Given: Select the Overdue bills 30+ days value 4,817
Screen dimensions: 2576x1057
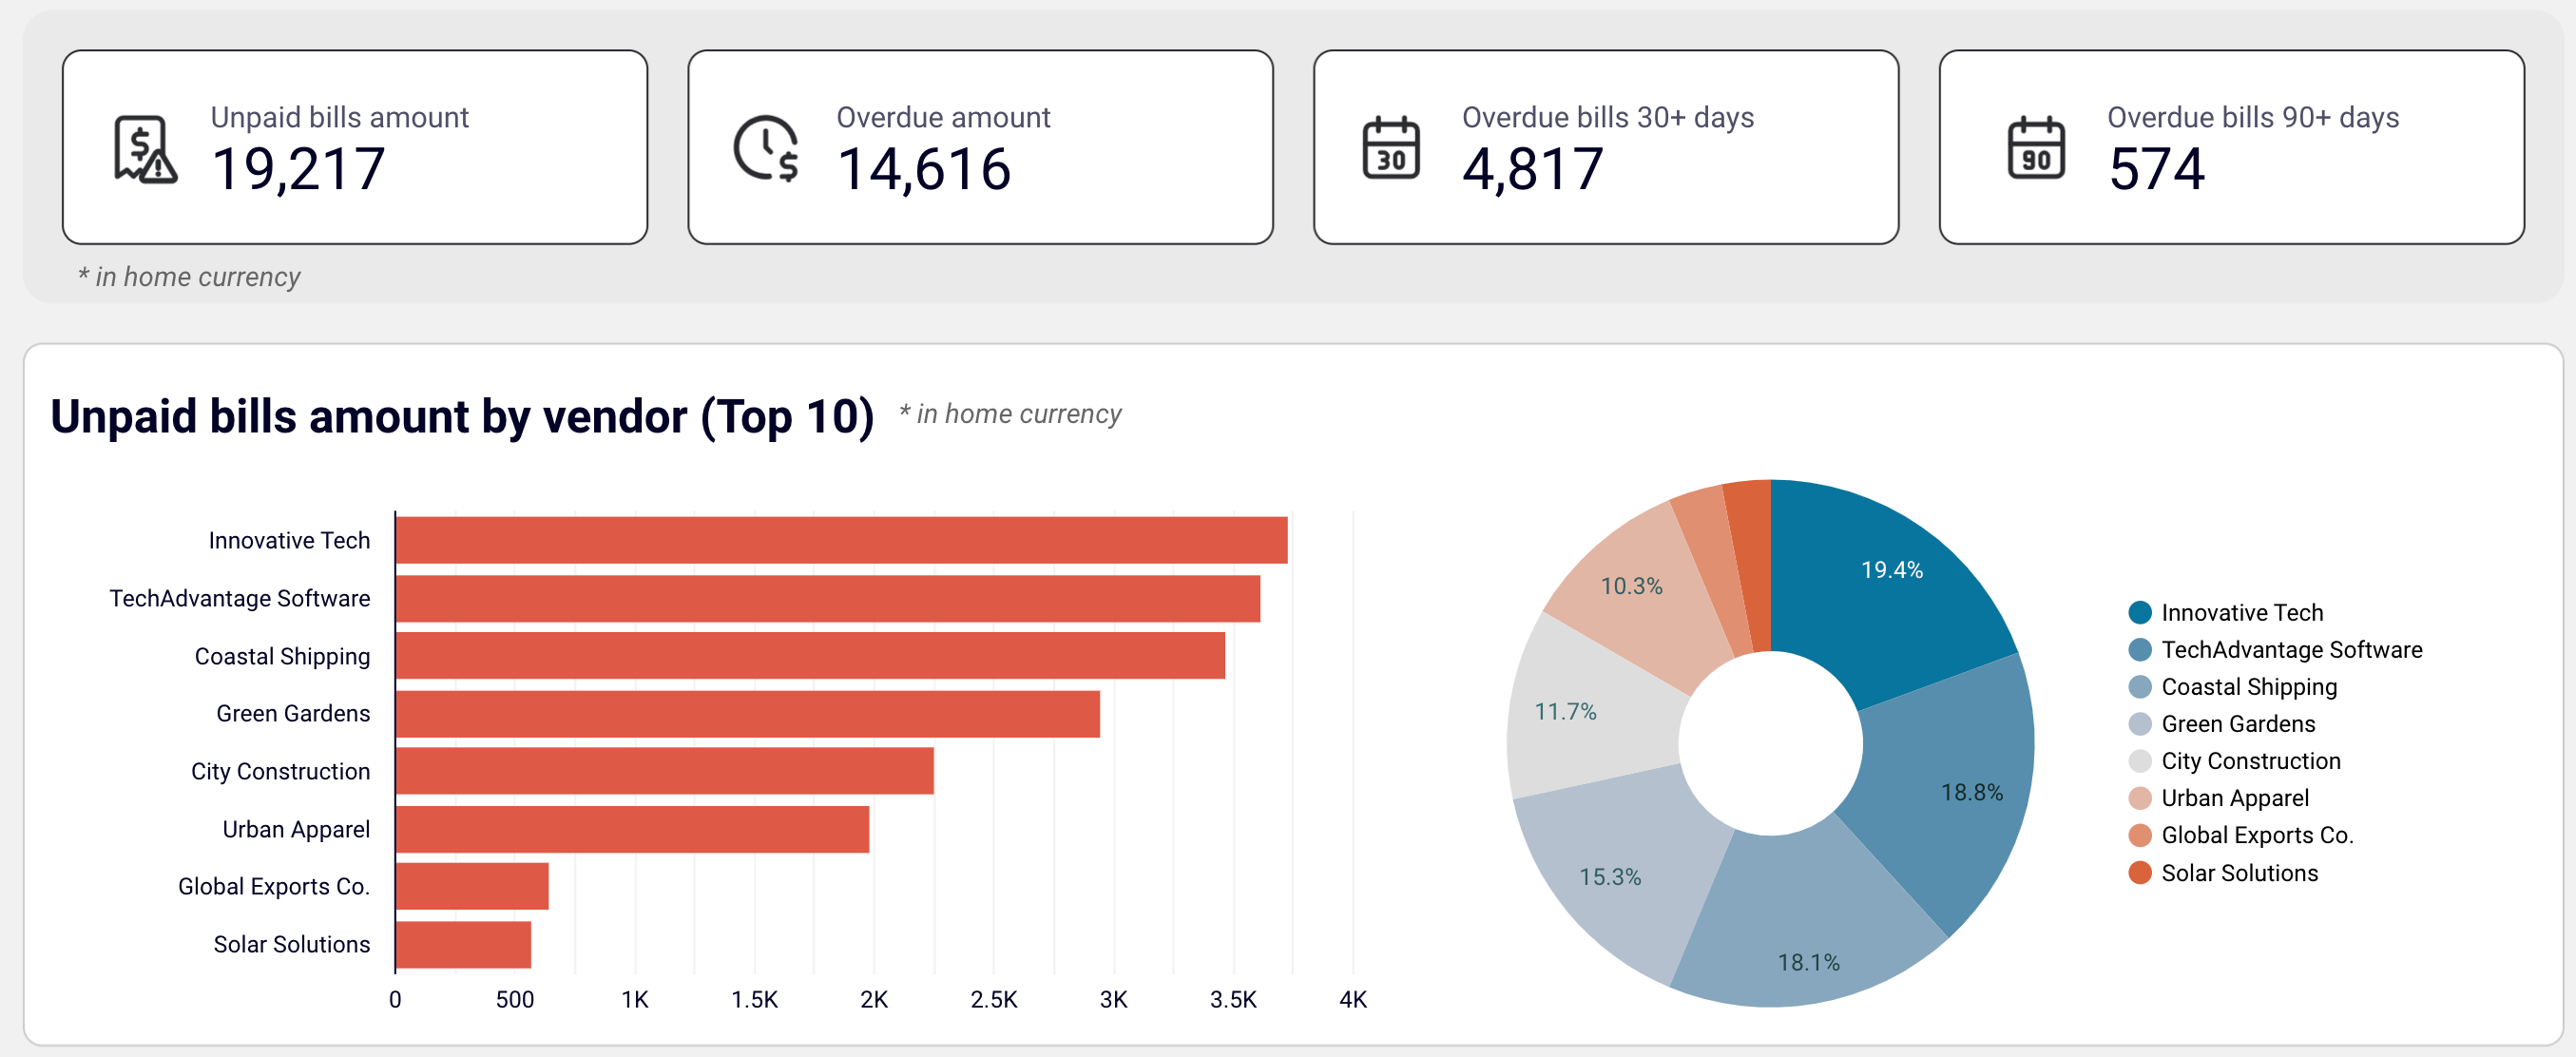Looking at the screenshot, I should [1533, 169].
